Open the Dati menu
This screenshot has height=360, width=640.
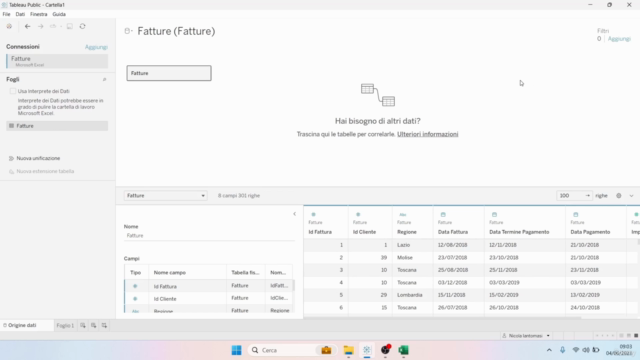coord(20,14)
